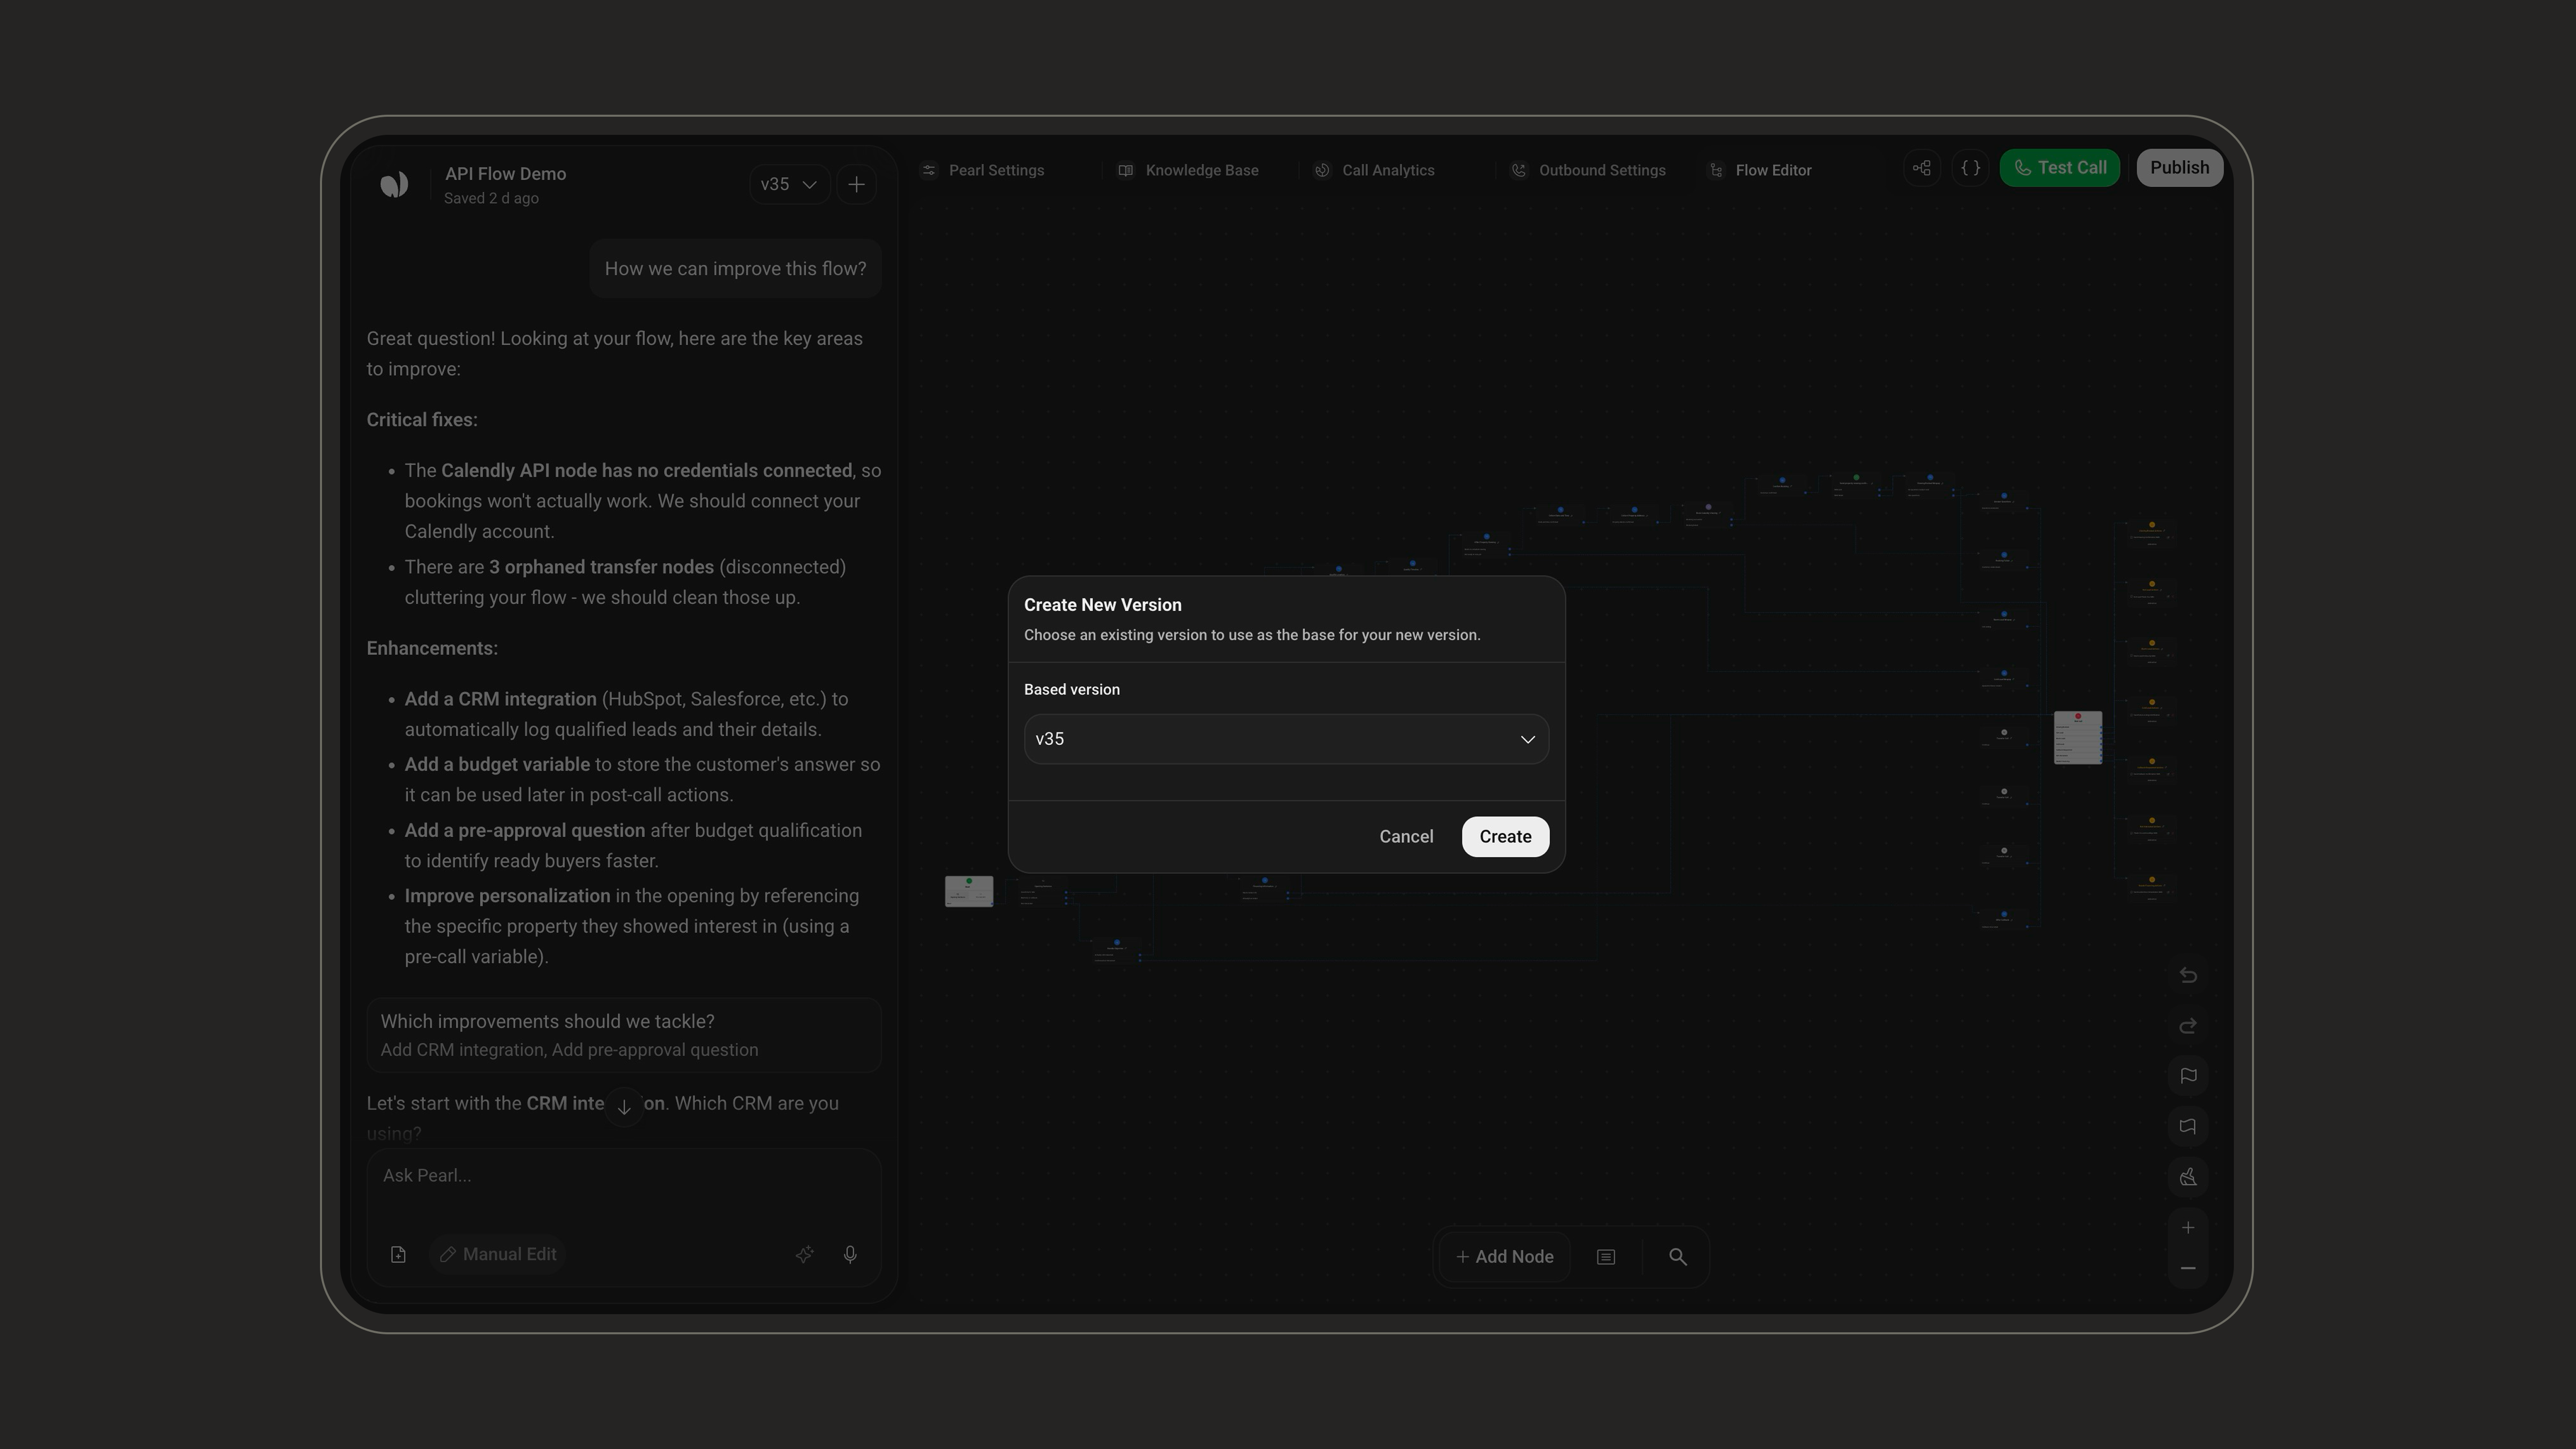Click the flag icon on canvas toolbar
The image size is (2576, 1449).
coord(2188,1076)
